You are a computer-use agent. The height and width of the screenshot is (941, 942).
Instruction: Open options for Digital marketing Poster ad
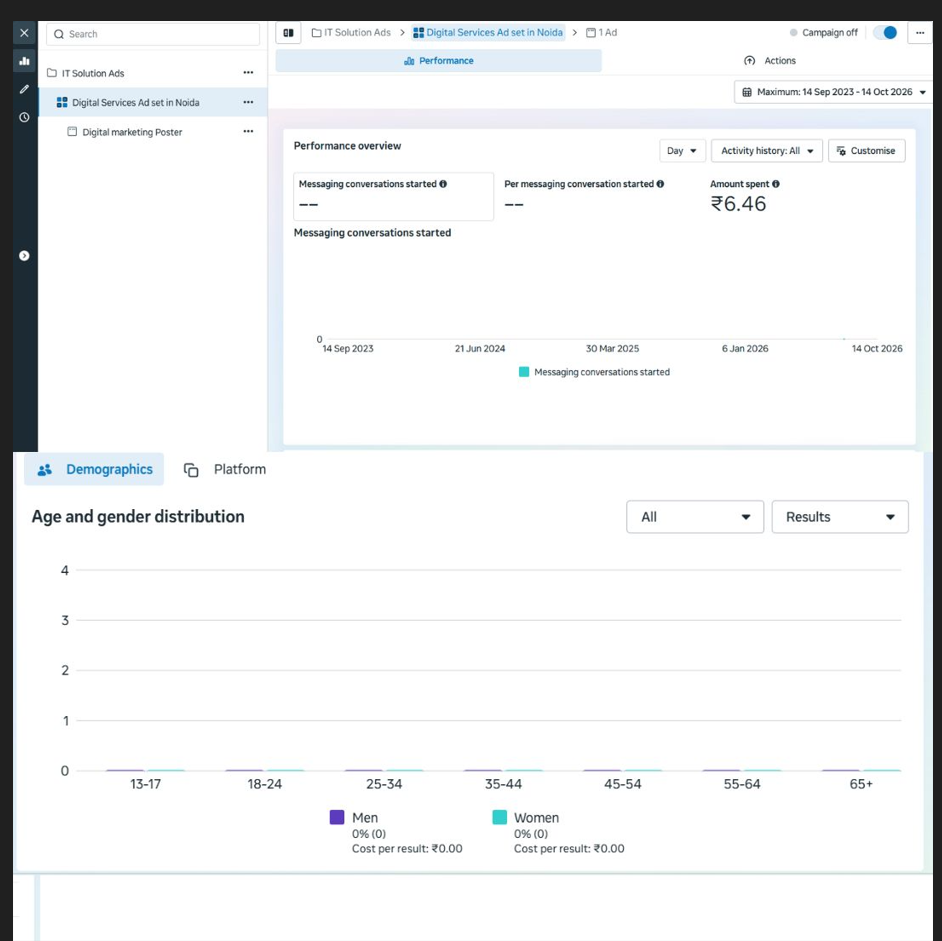click(248, 132)
